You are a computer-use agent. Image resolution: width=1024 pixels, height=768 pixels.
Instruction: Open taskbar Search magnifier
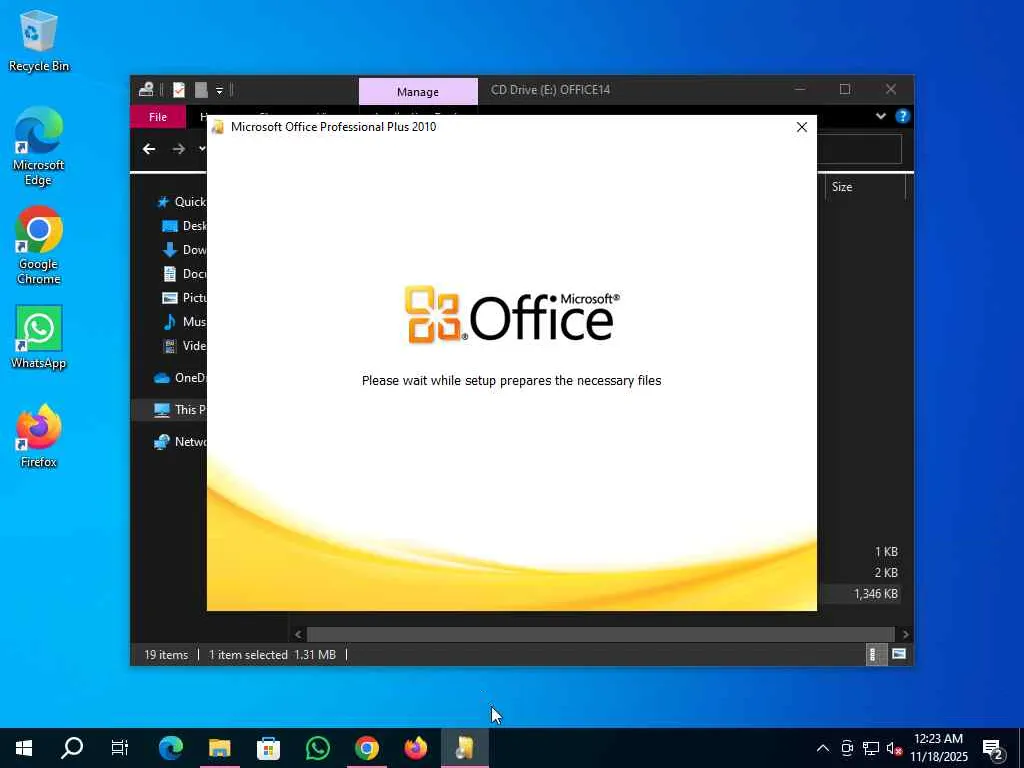72,748
